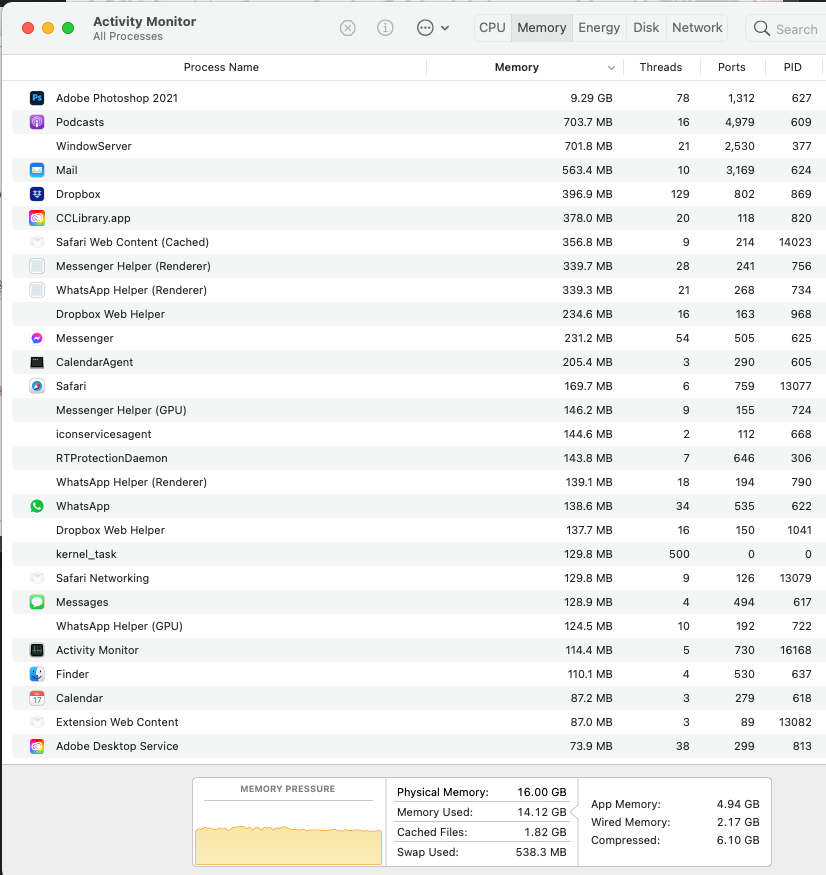Click the CCLibrary.app icon
The image size is (826, 875).
tap(37, 218)
